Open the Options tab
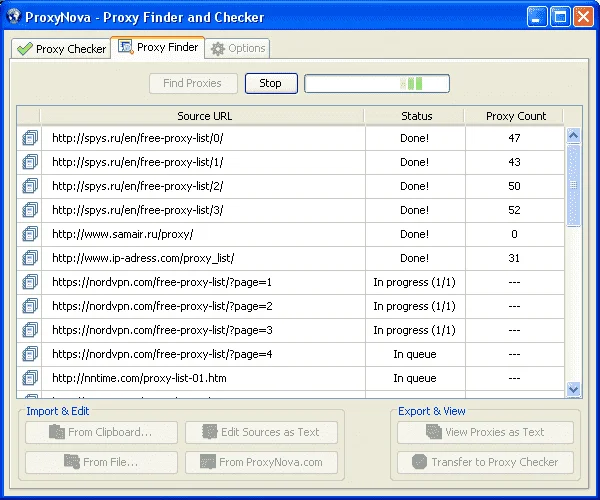 click(x=237, y=49)
